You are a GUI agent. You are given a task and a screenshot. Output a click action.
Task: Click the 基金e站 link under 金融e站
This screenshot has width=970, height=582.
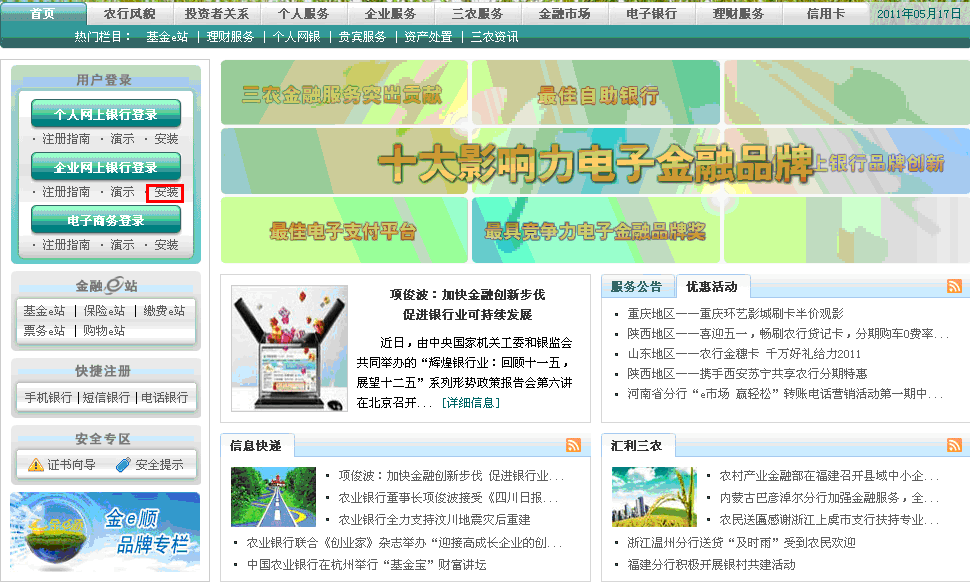[43, 310]
